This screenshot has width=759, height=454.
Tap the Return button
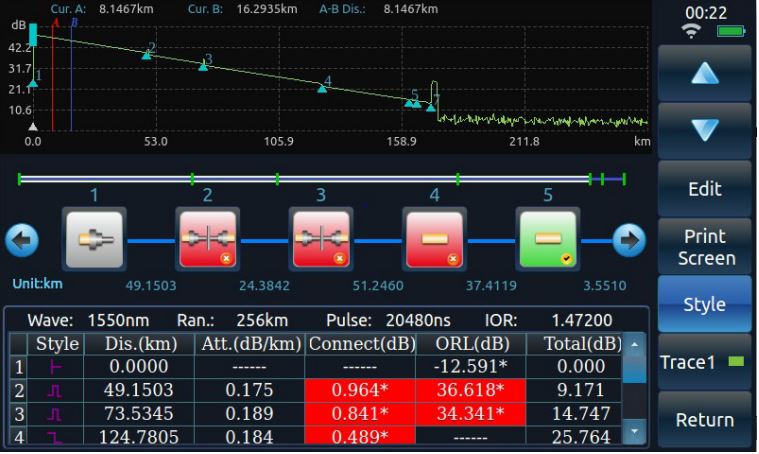[705, 420]
